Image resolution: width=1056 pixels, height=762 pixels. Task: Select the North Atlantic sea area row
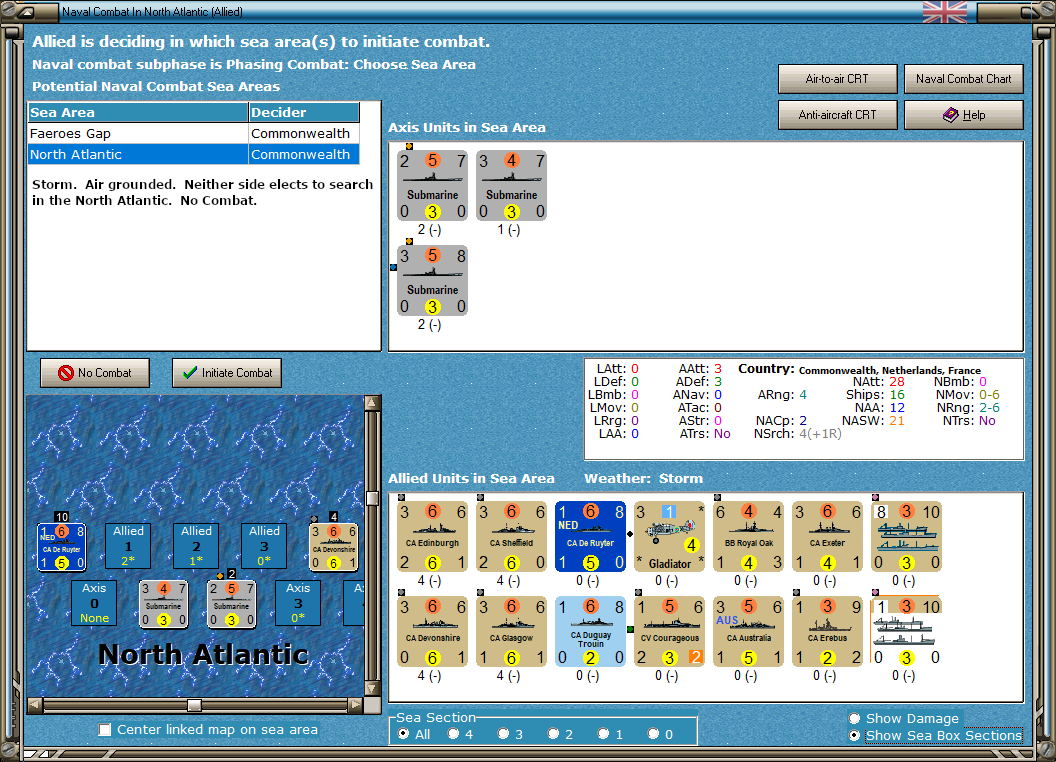click(194, 154)
